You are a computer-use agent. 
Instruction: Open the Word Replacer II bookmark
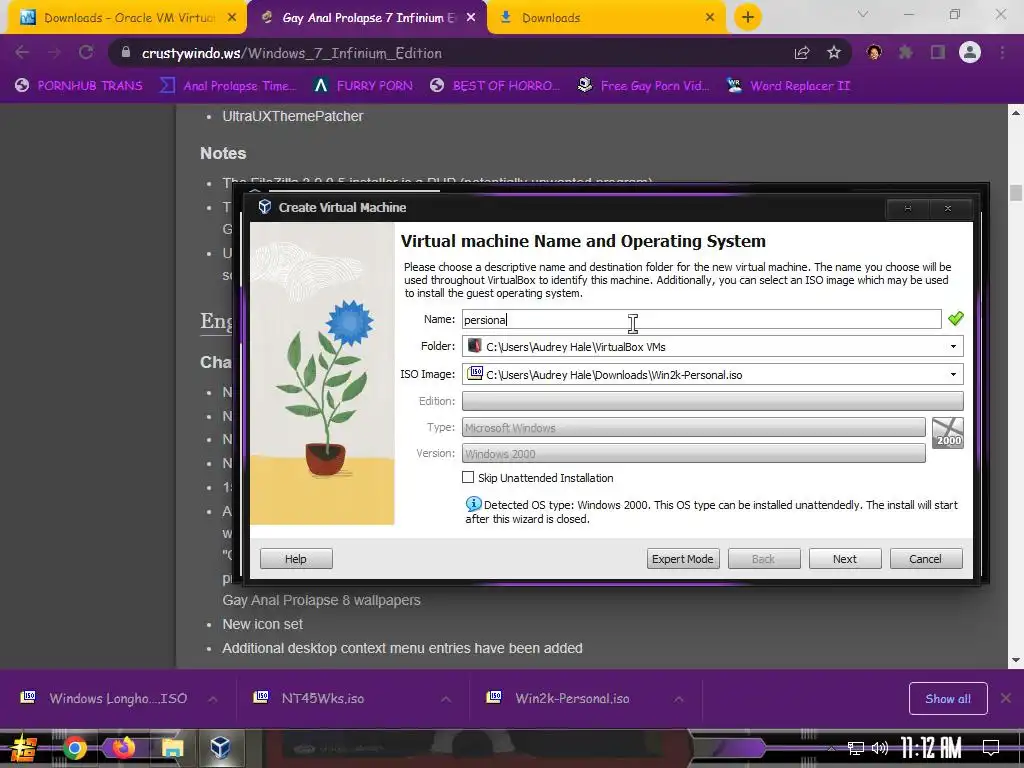click(x=789, y=86)
